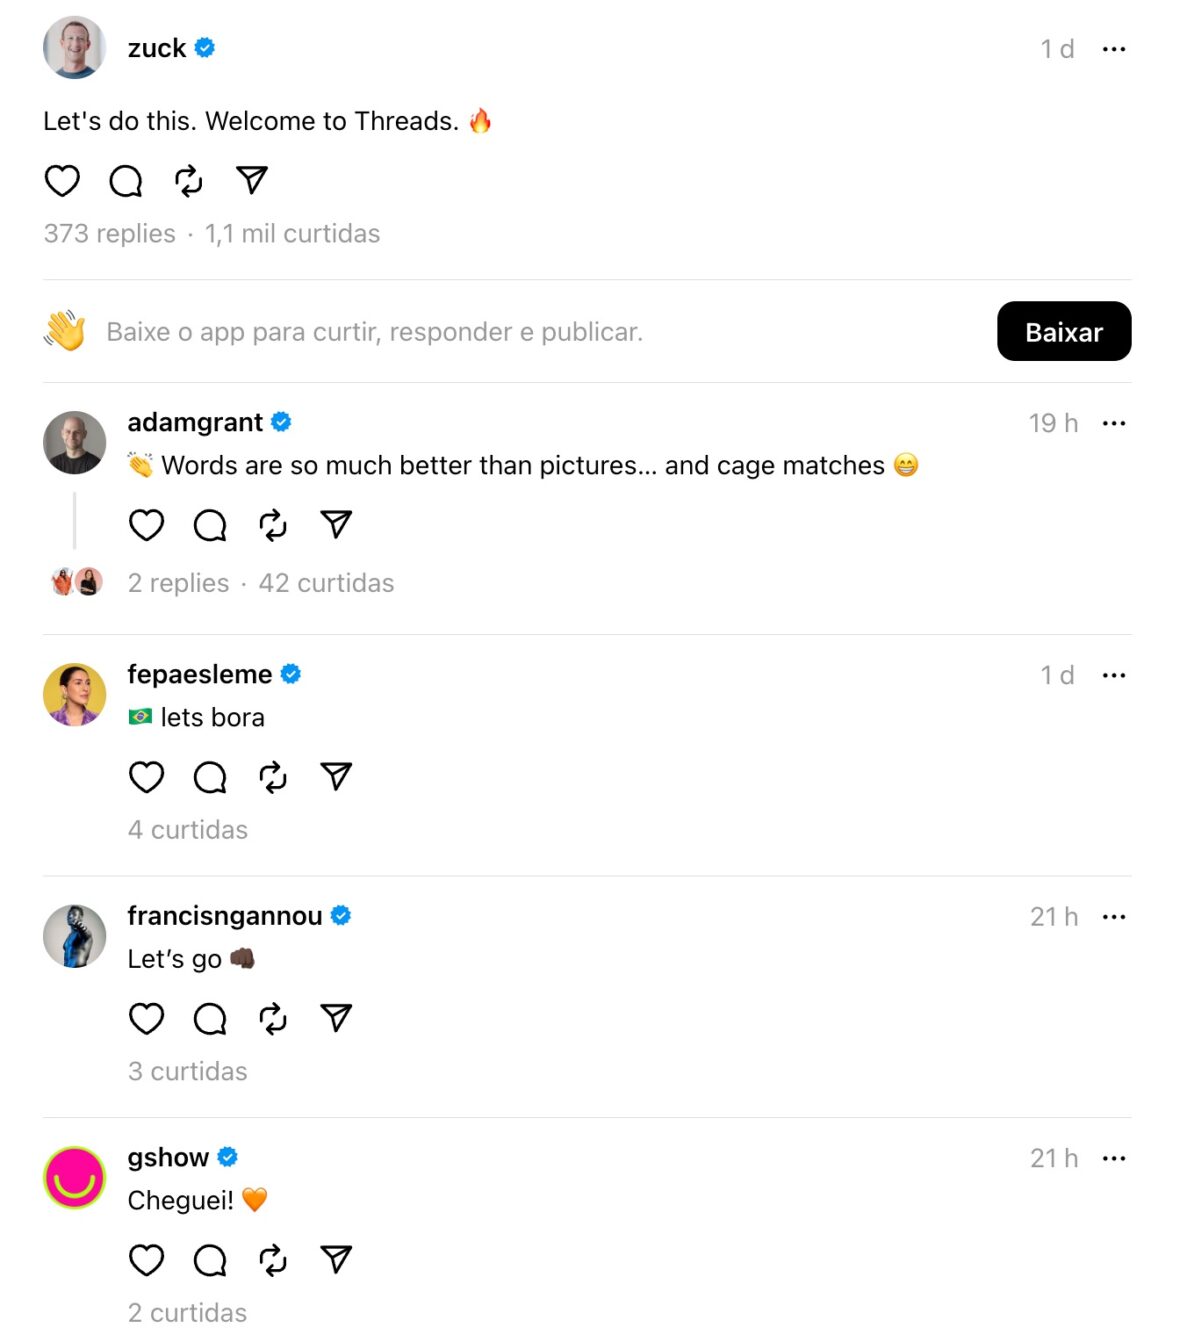Open the options menu on zuck's post
1180x1342 pixels.
click(1114, 48)
